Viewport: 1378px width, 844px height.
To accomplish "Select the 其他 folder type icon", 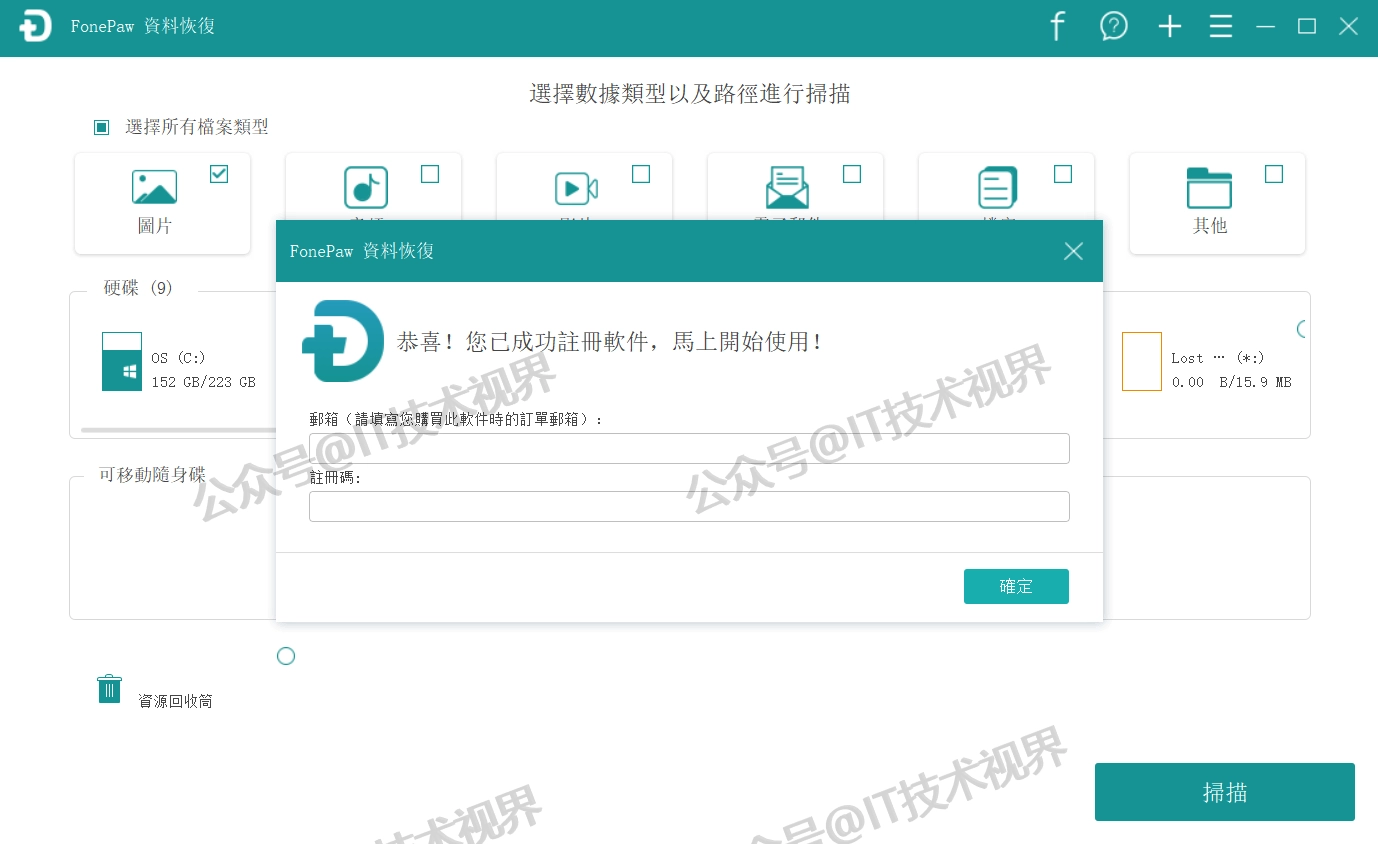I will [x=1209, y=187].
